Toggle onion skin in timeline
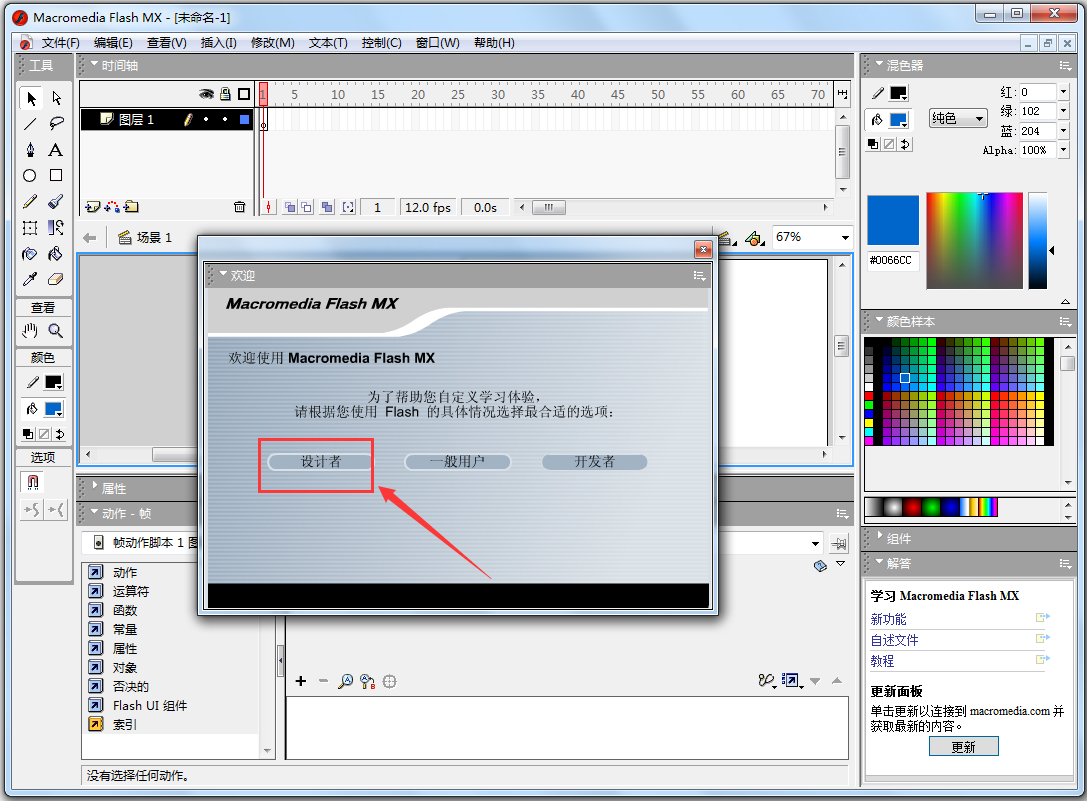Screen dimensions: 1087x801 [290, 207]
